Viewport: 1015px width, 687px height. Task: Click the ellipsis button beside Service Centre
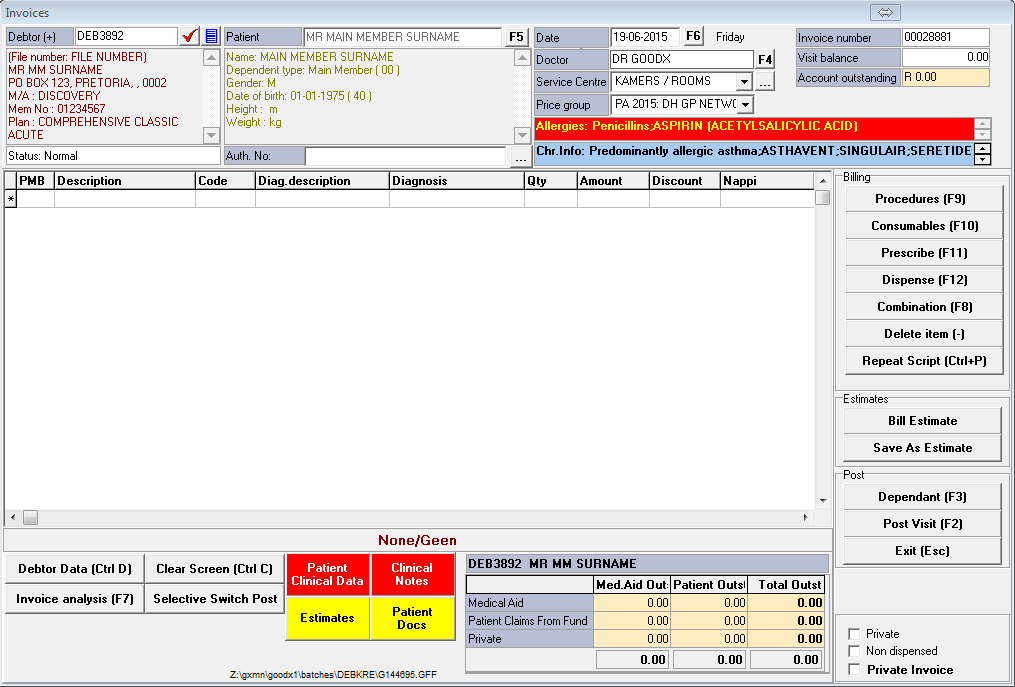(765, 82)
